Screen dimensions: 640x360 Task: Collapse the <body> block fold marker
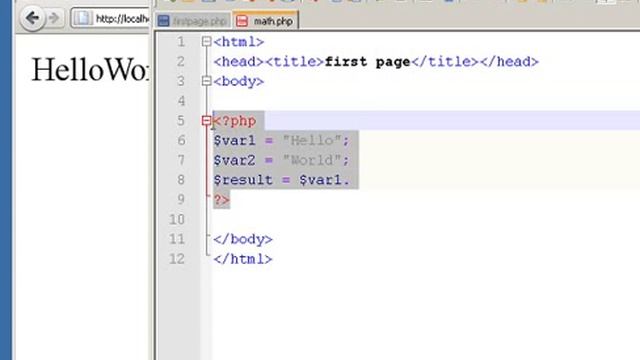[x=206, y=81]
